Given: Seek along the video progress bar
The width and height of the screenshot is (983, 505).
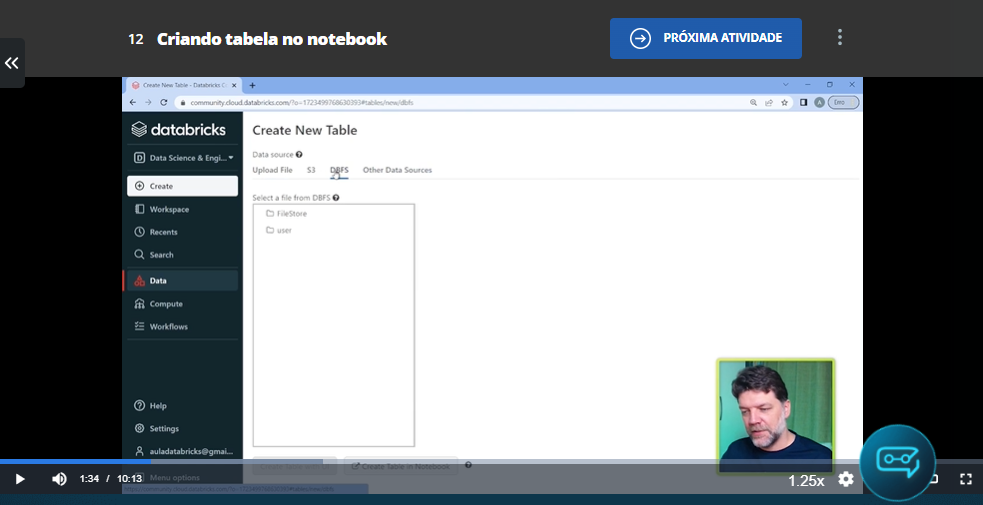Looking at the screenshot, I should click(x=492, y=462).
